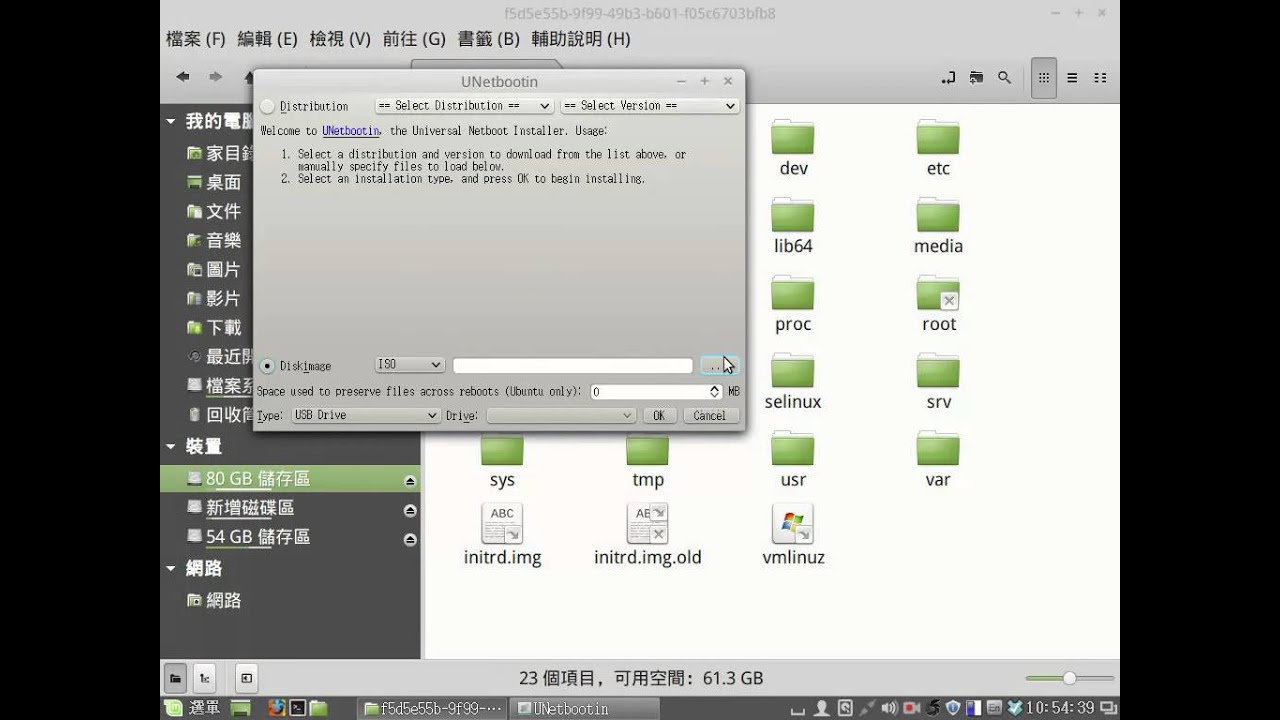Image resolution: width=1280 pixels, height=720 pixels.
Task: Open the 編輯 (E) menu
Action: [267, 38]
